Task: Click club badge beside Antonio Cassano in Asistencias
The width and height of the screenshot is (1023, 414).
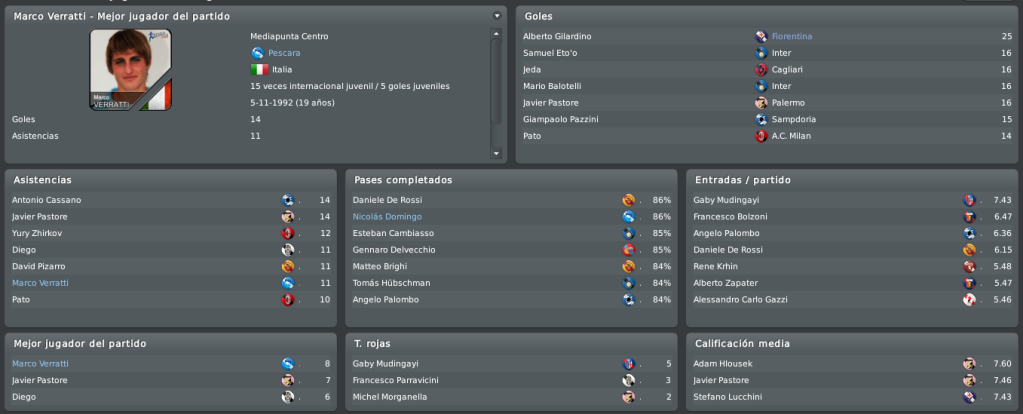Action: [288, 200]
